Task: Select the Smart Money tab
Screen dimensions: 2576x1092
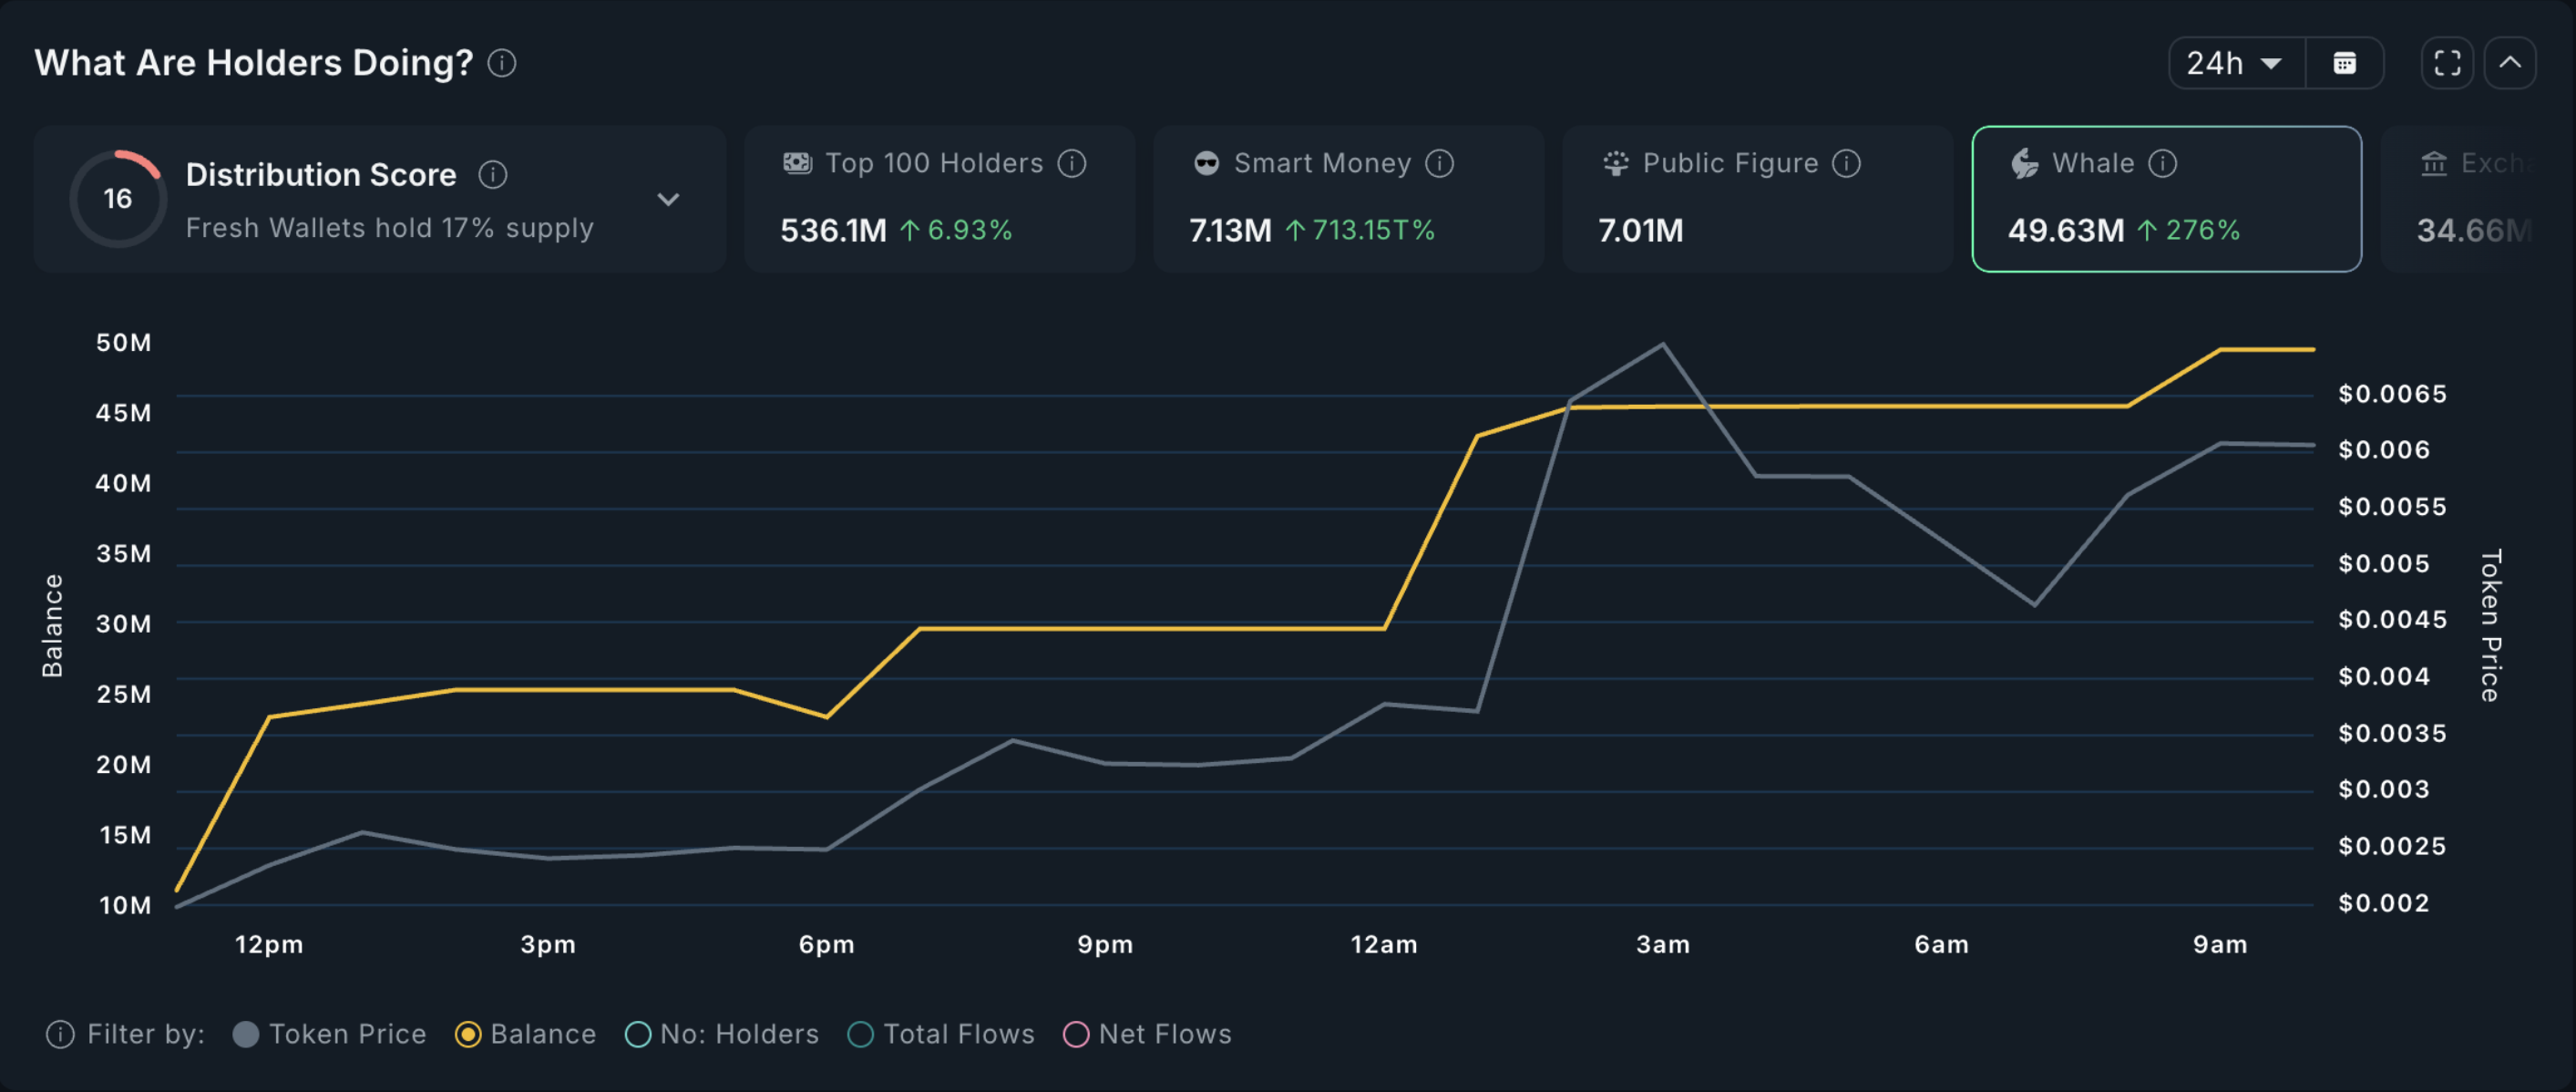Action: pyautogui.click(x=1349, y=199)
